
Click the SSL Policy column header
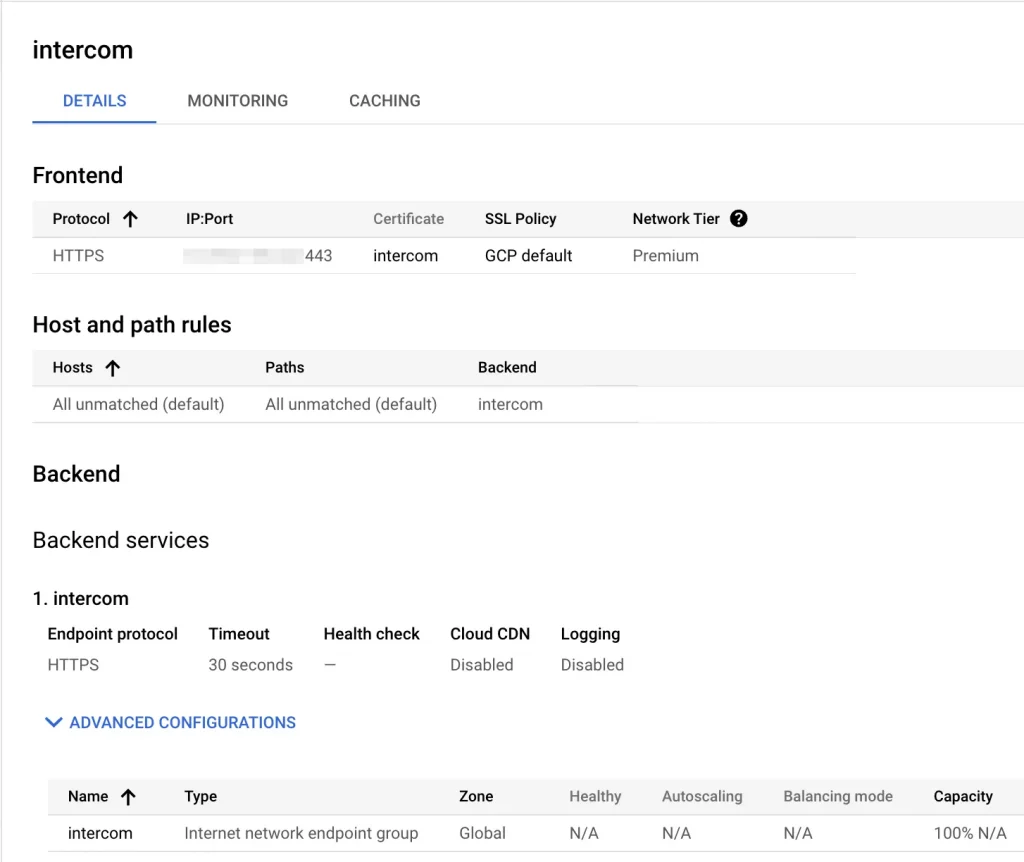(520, 219)
